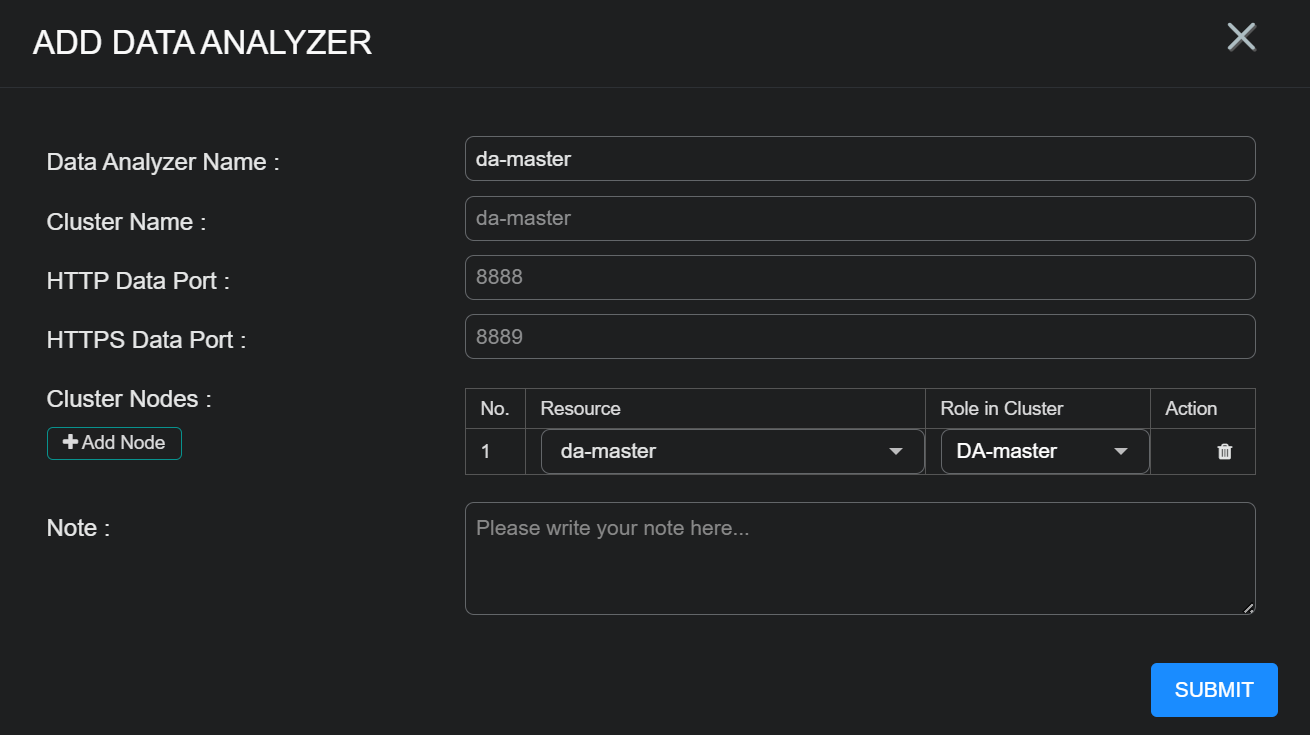The height and width of the screenshot is (735, 1310).
Task: Click into the Cluster Name input
Action: tap(859, 218)
